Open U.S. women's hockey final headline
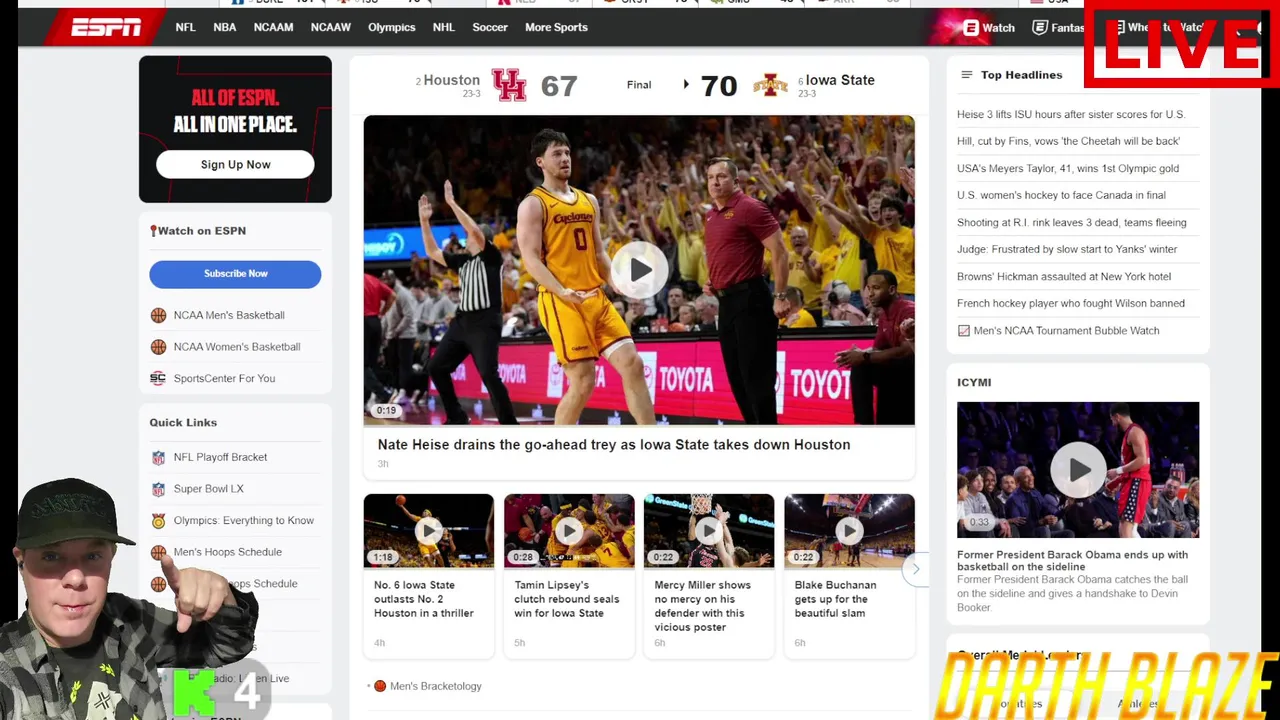 [1061, 195]
